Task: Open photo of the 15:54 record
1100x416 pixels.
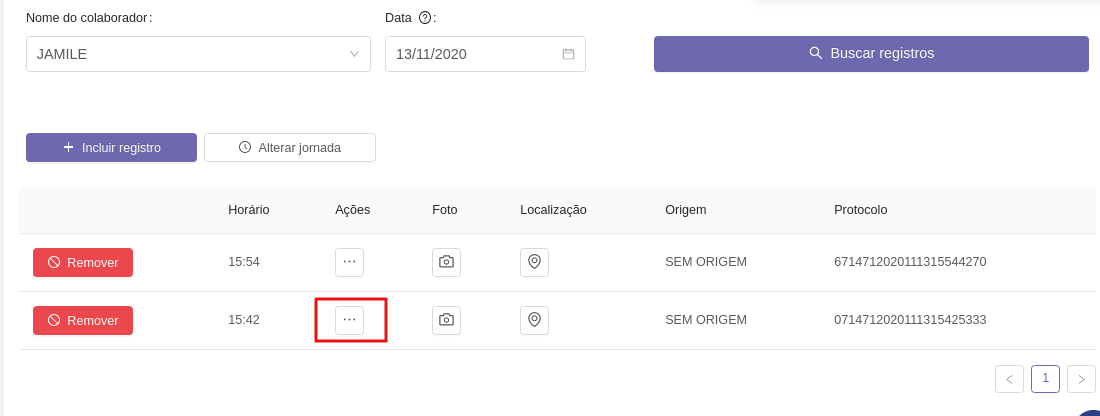Action: (x=446, y=262)
